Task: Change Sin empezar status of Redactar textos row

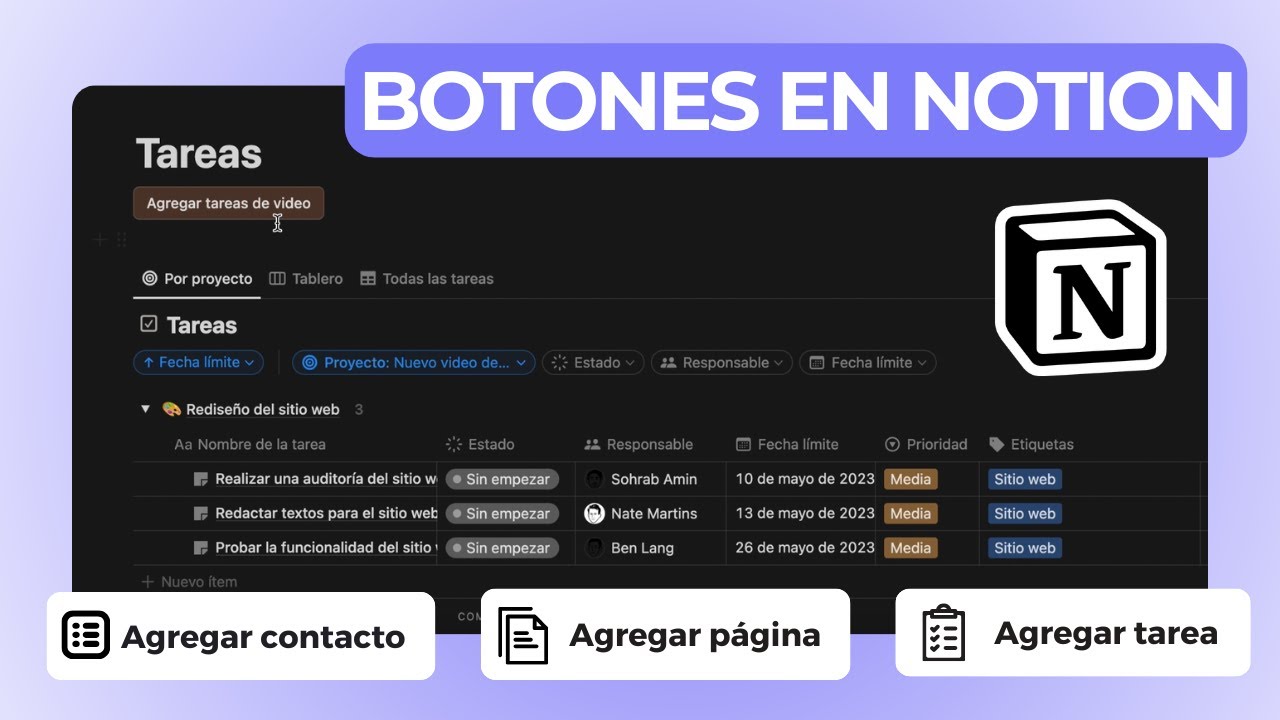Action: (x=502, y=513)
